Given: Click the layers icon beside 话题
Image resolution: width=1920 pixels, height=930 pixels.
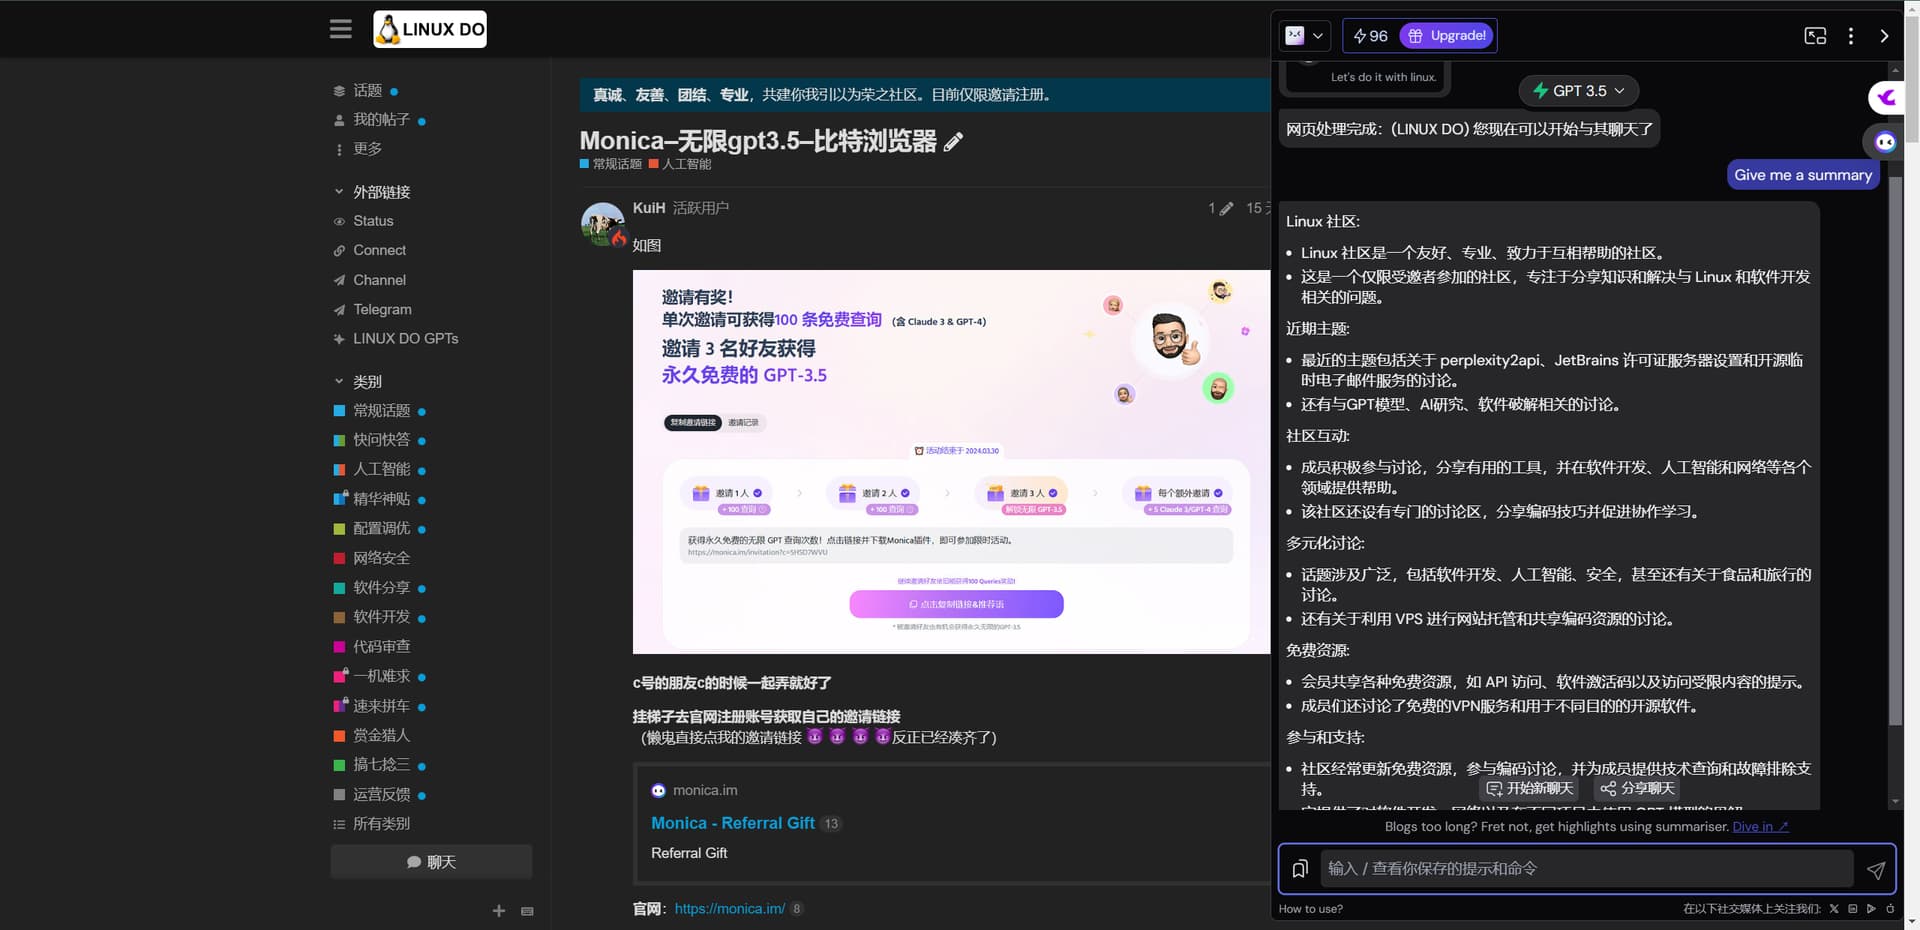Looking at the screenshot, I should tap(339, 91).
